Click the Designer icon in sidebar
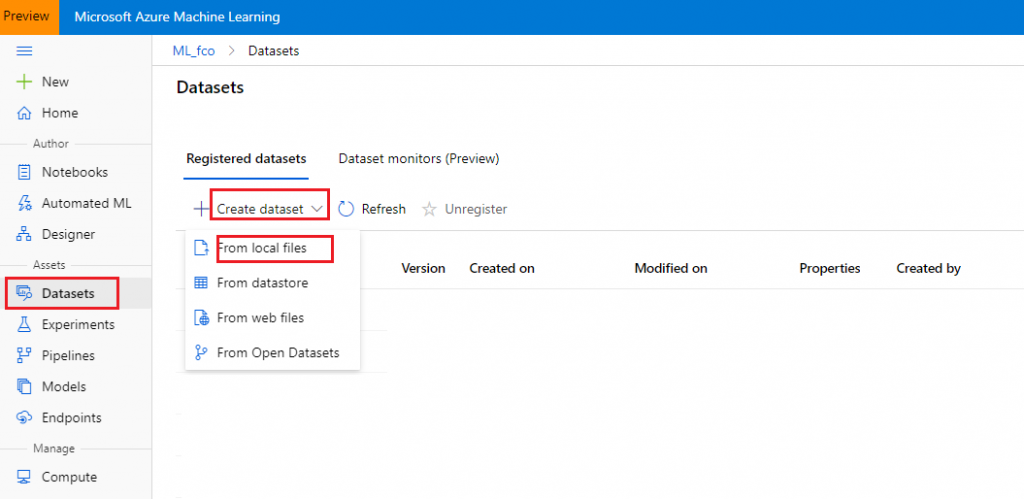 tap(25, 234)
